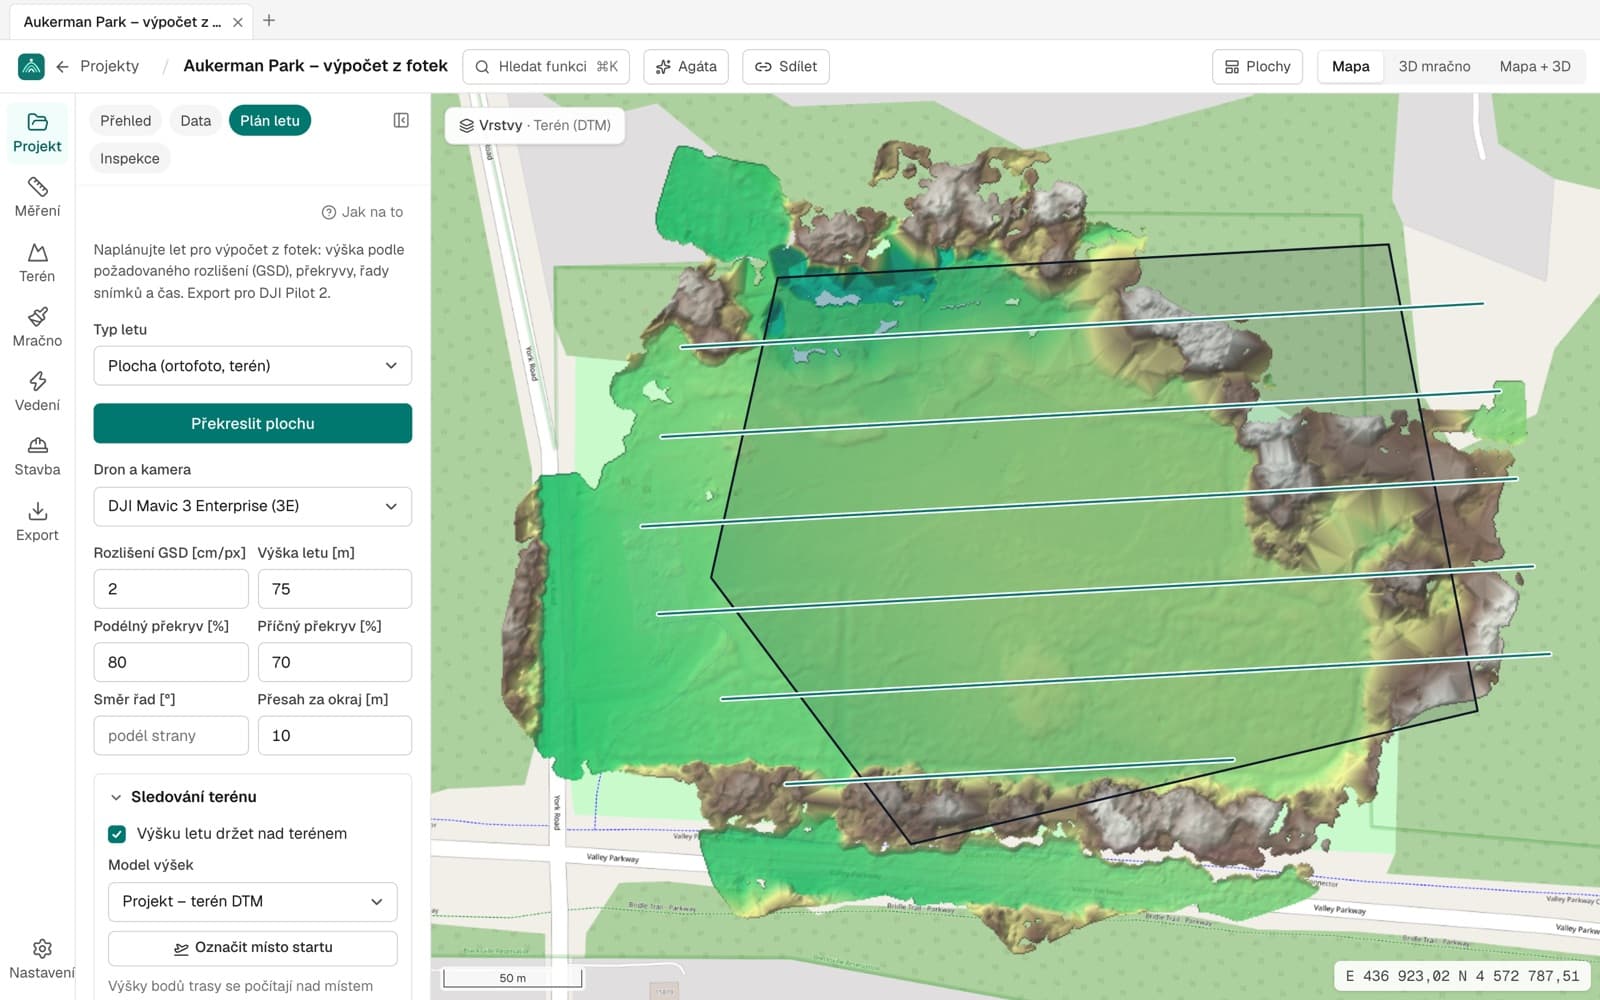Viewport: 1600px width, 1000px height.
Task: Collapse the side panel with layout icon
Action: [x=401, y=120]
